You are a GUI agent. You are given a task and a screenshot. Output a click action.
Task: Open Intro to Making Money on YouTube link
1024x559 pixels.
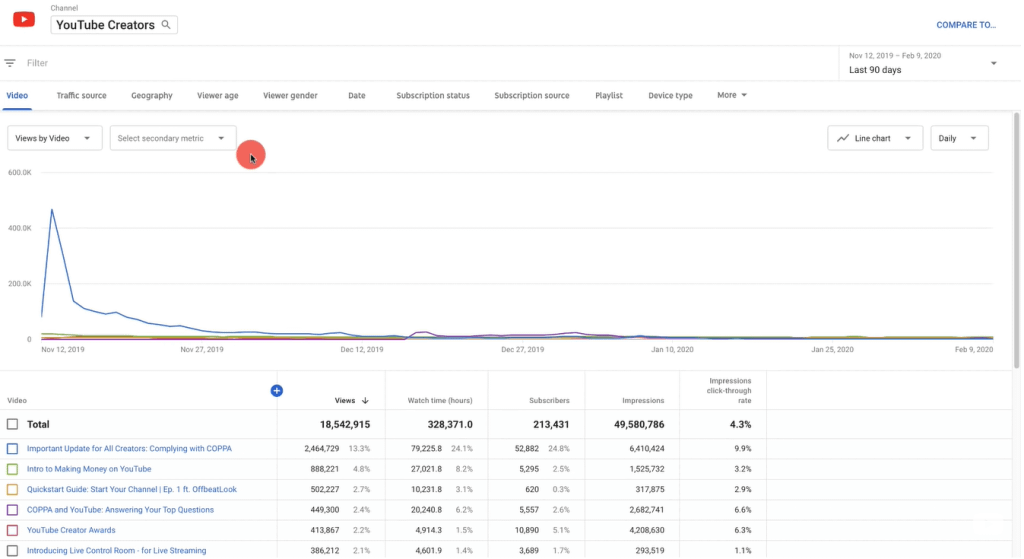pos(89,470)
